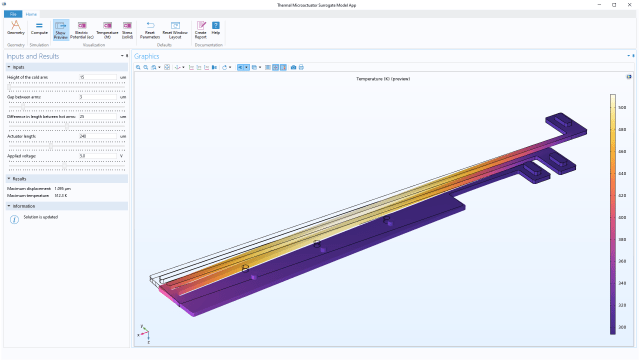
Task: Click the Zoom In graphics tool
Action: 138,67
